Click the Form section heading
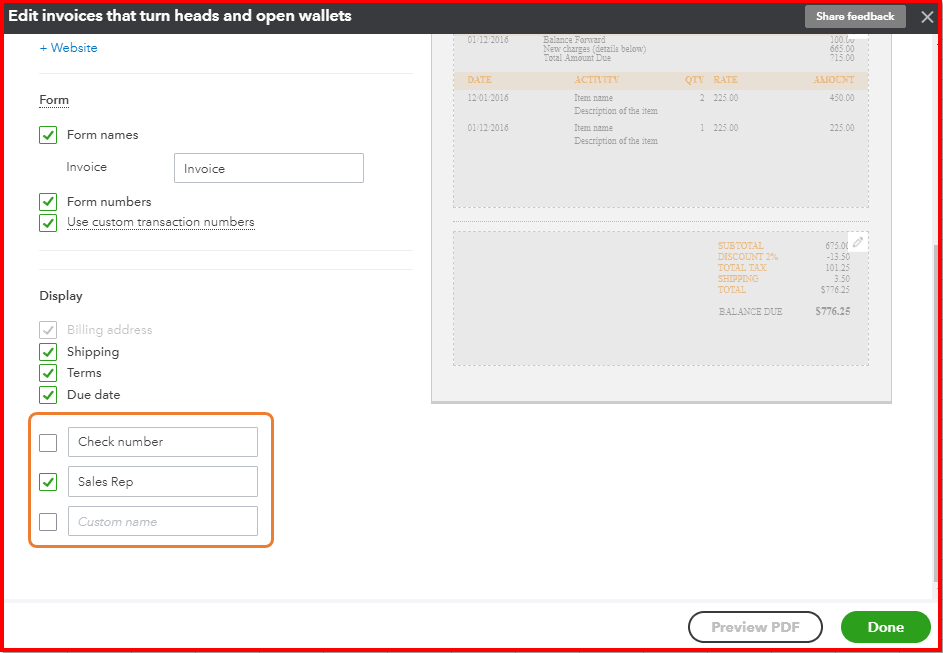Screen dimensions: 943x653 pyautogui.click(x=54, y=100)
